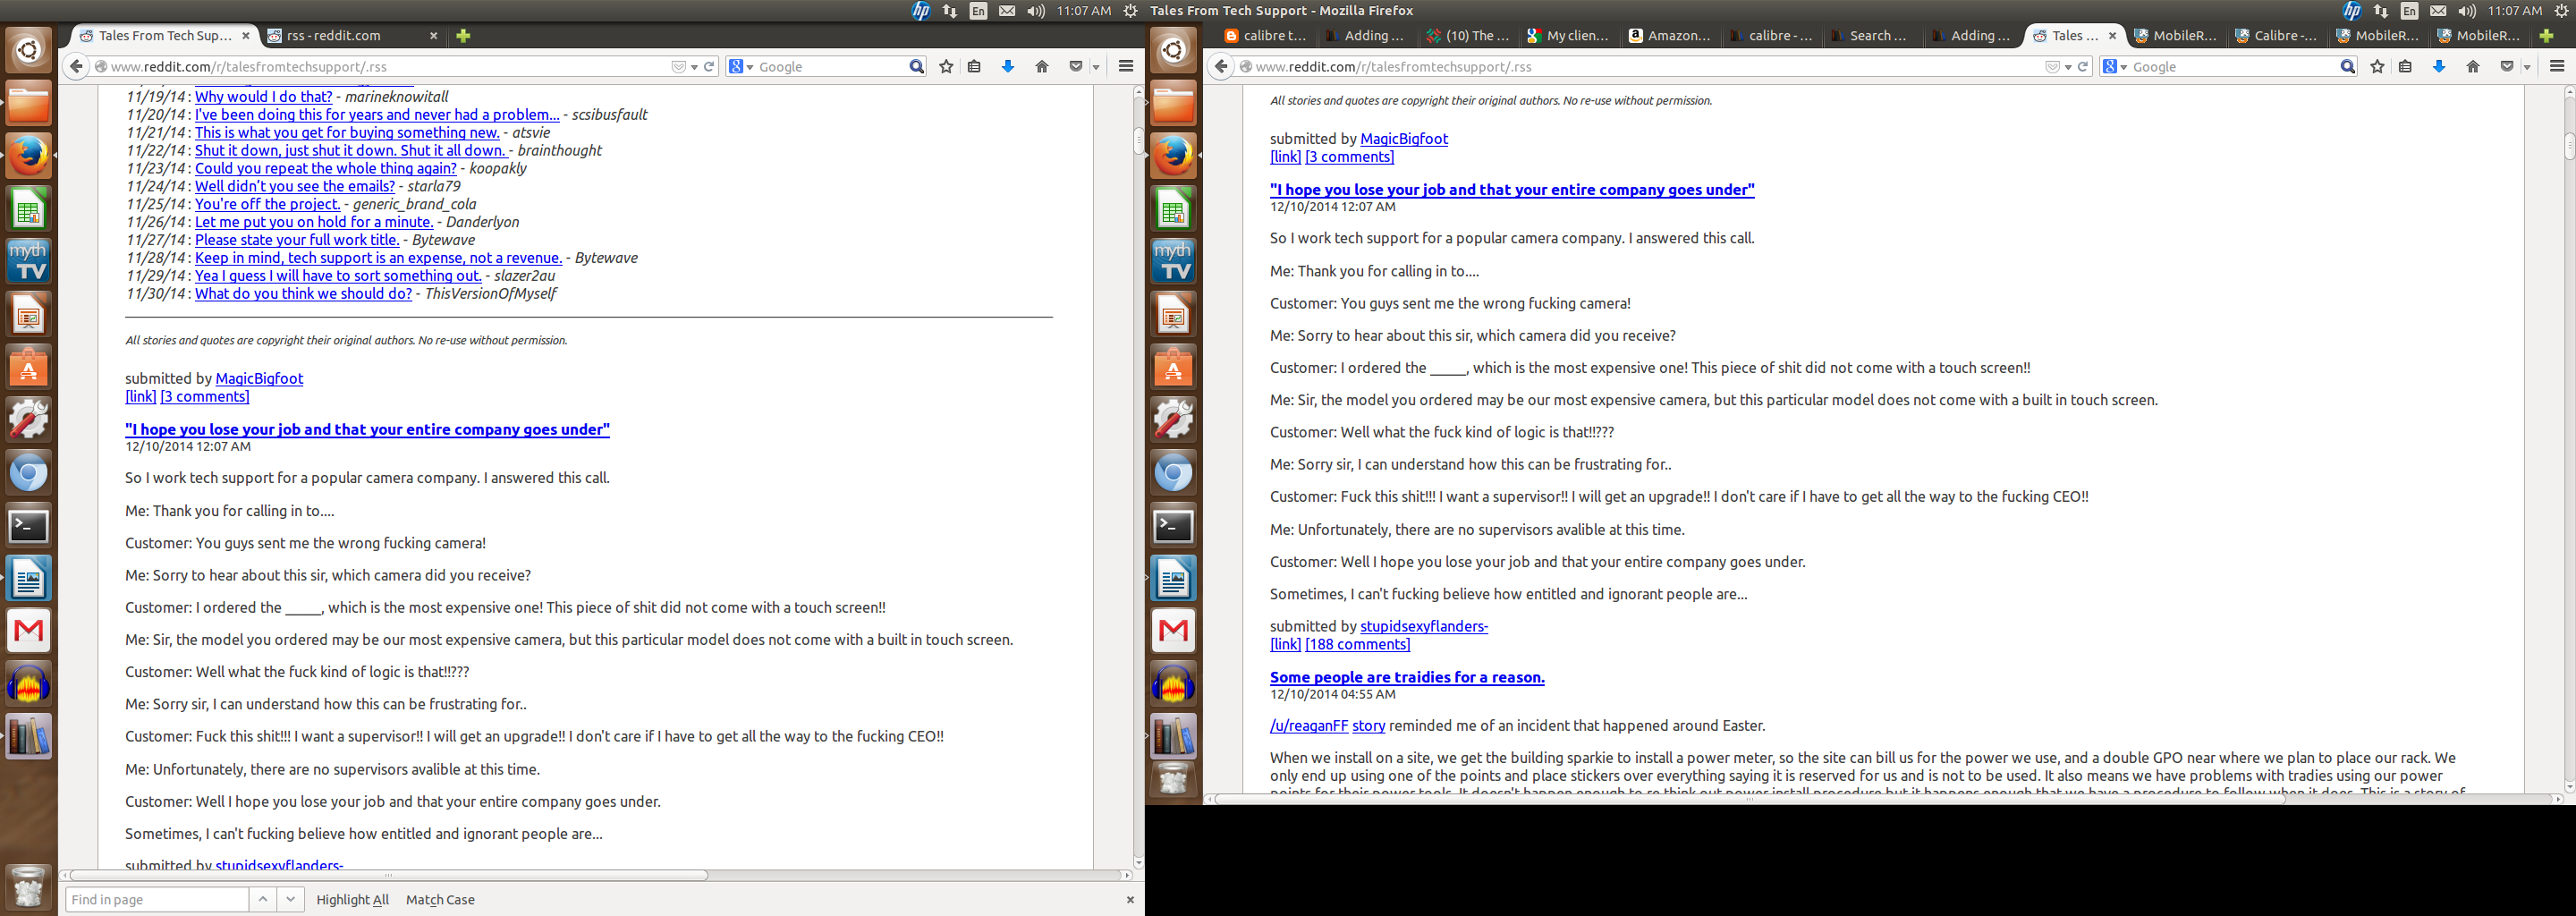Close the 'rss - reddit.com' tab
The width and height of the screenshot is (2576, 916).
433,35
